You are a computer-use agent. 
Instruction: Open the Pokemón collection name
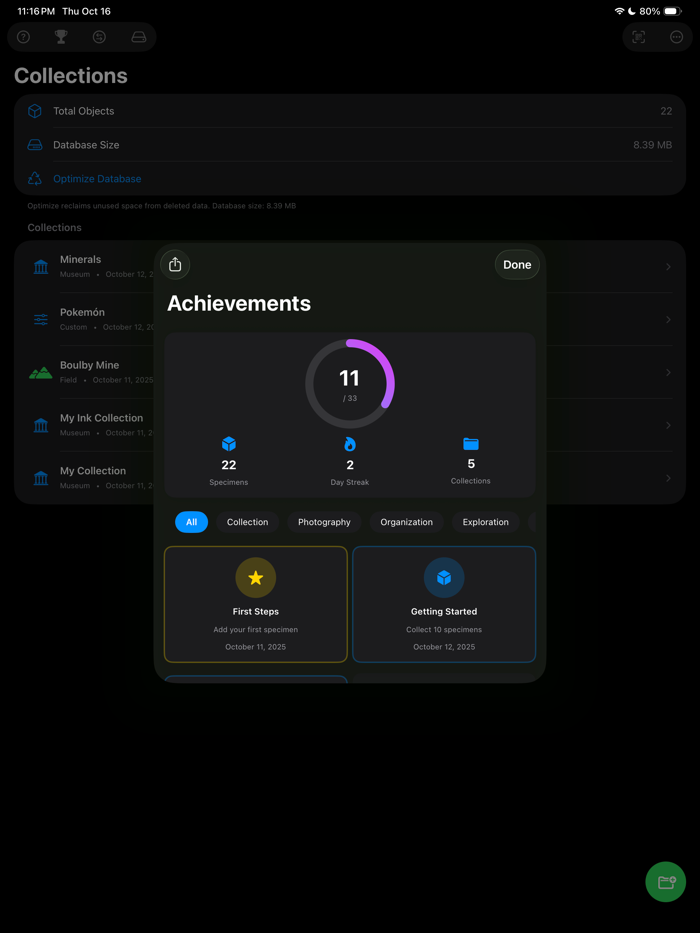click(x=82, y=312)
